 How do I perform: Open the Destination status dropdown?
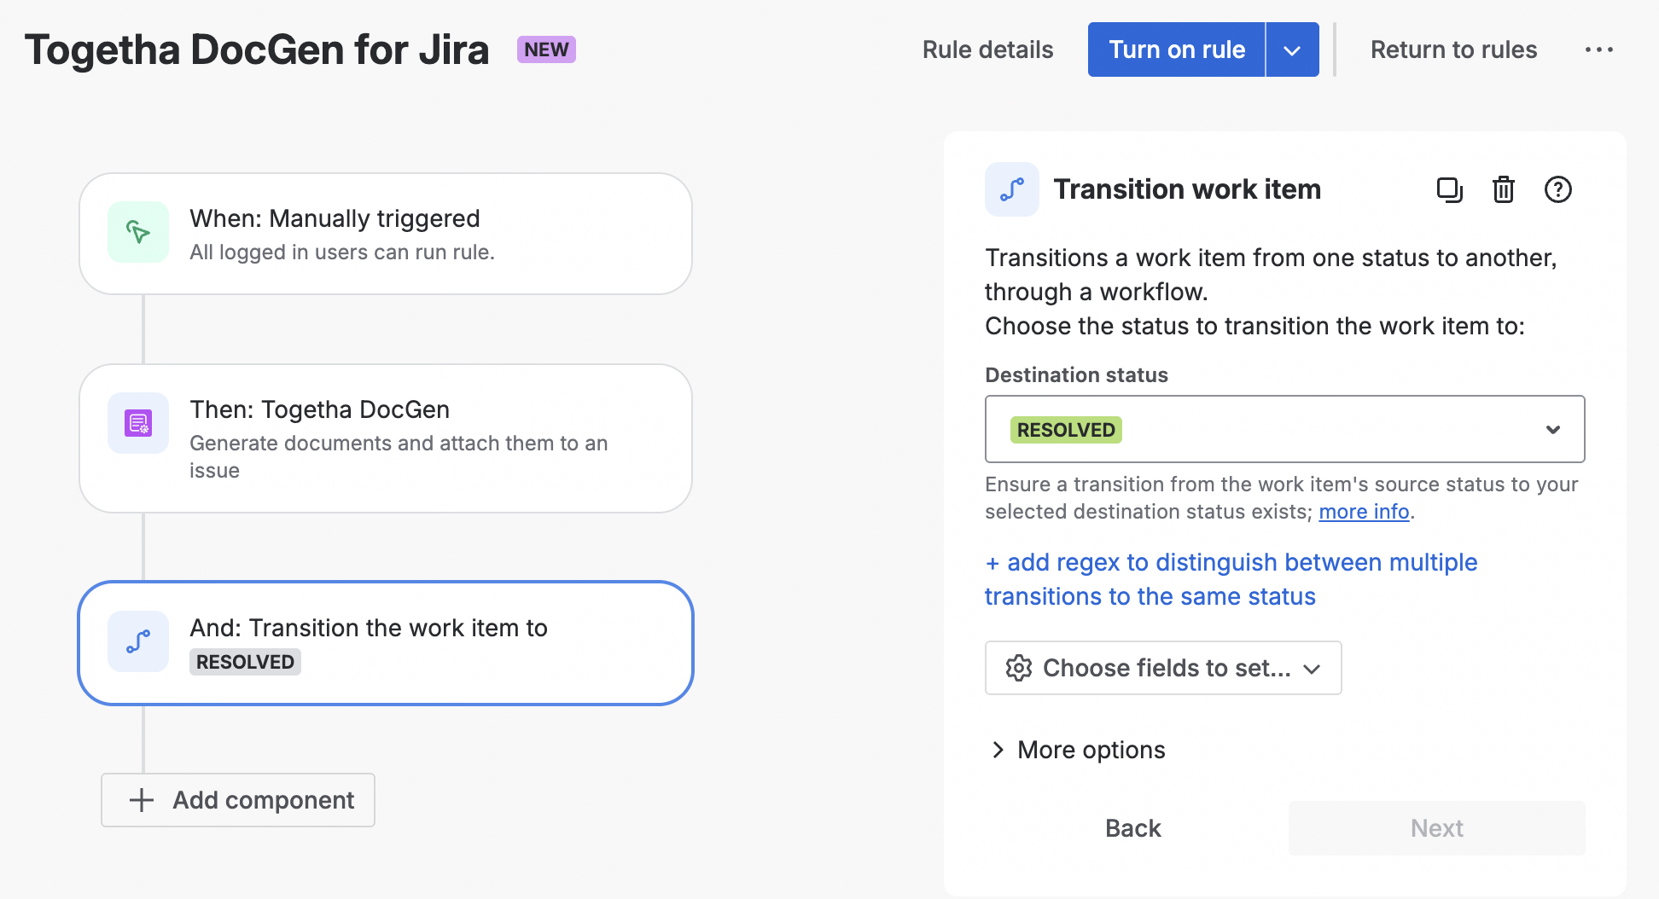1284,429
